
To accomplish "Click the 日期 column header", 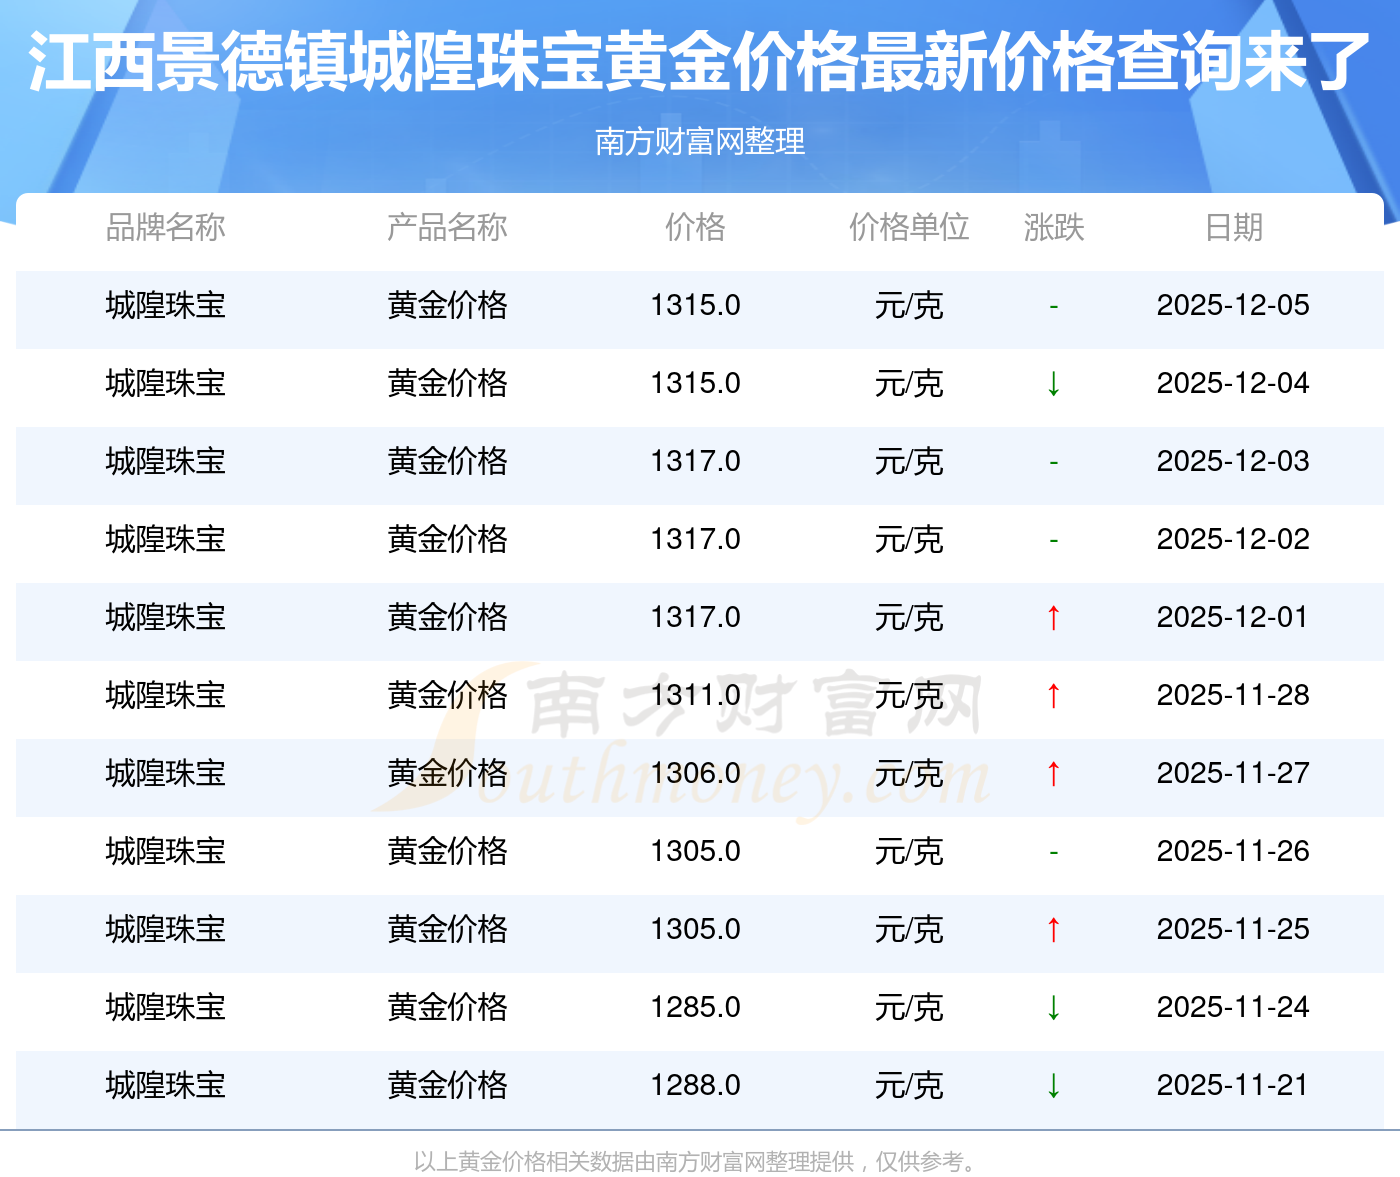I will 1233,228.
